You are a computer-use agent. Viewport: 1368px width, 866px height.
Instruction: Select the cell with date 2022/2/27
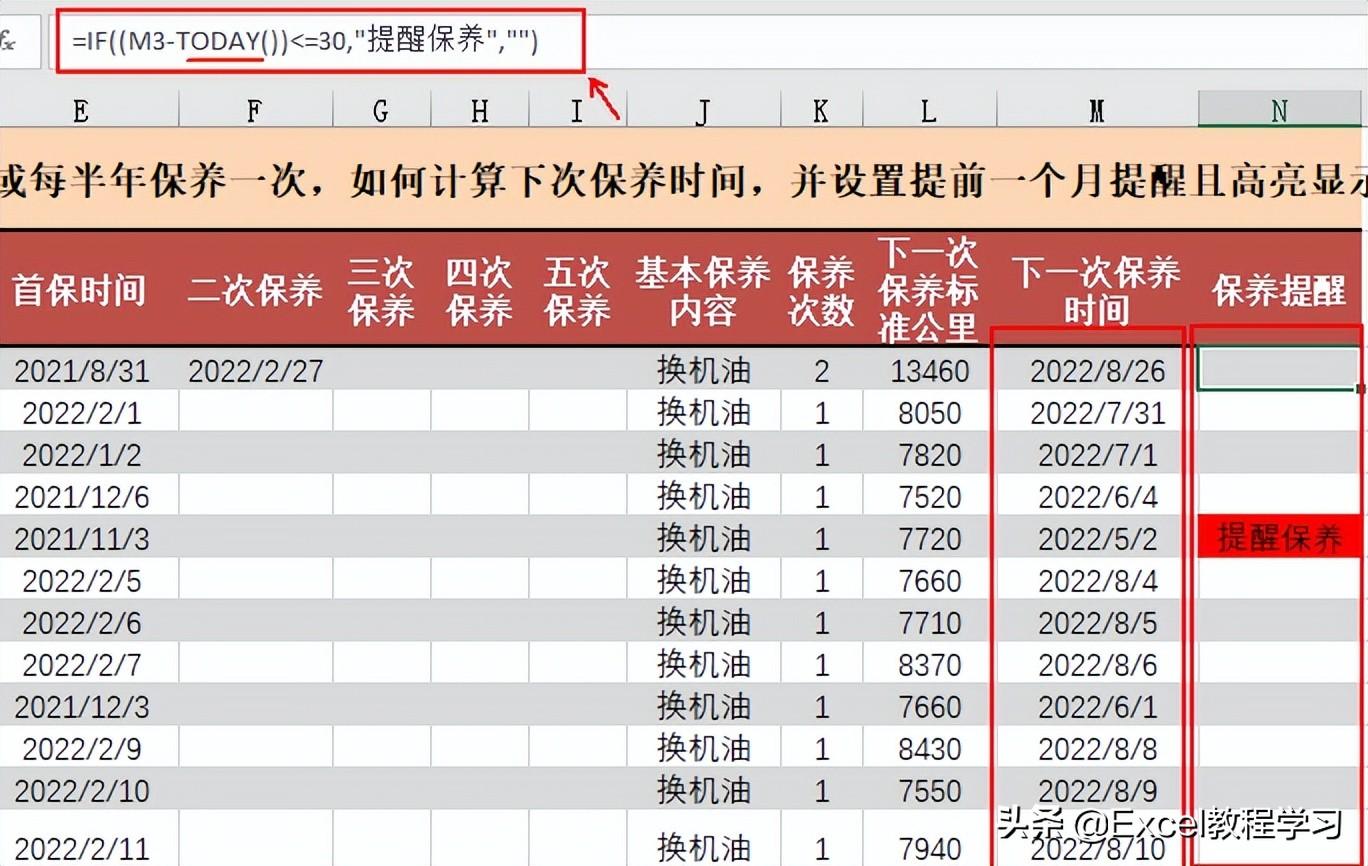click(x=255, y=371)
